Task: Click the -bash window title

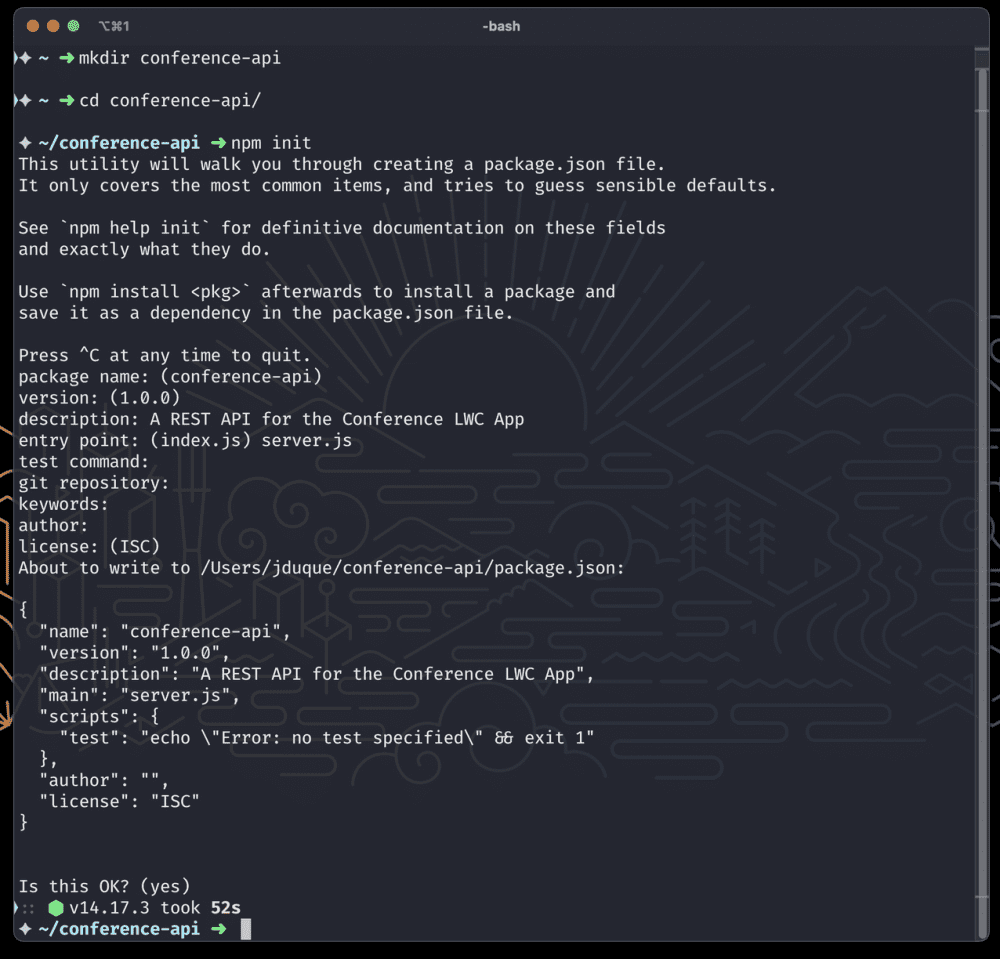Action: (500, 26)
